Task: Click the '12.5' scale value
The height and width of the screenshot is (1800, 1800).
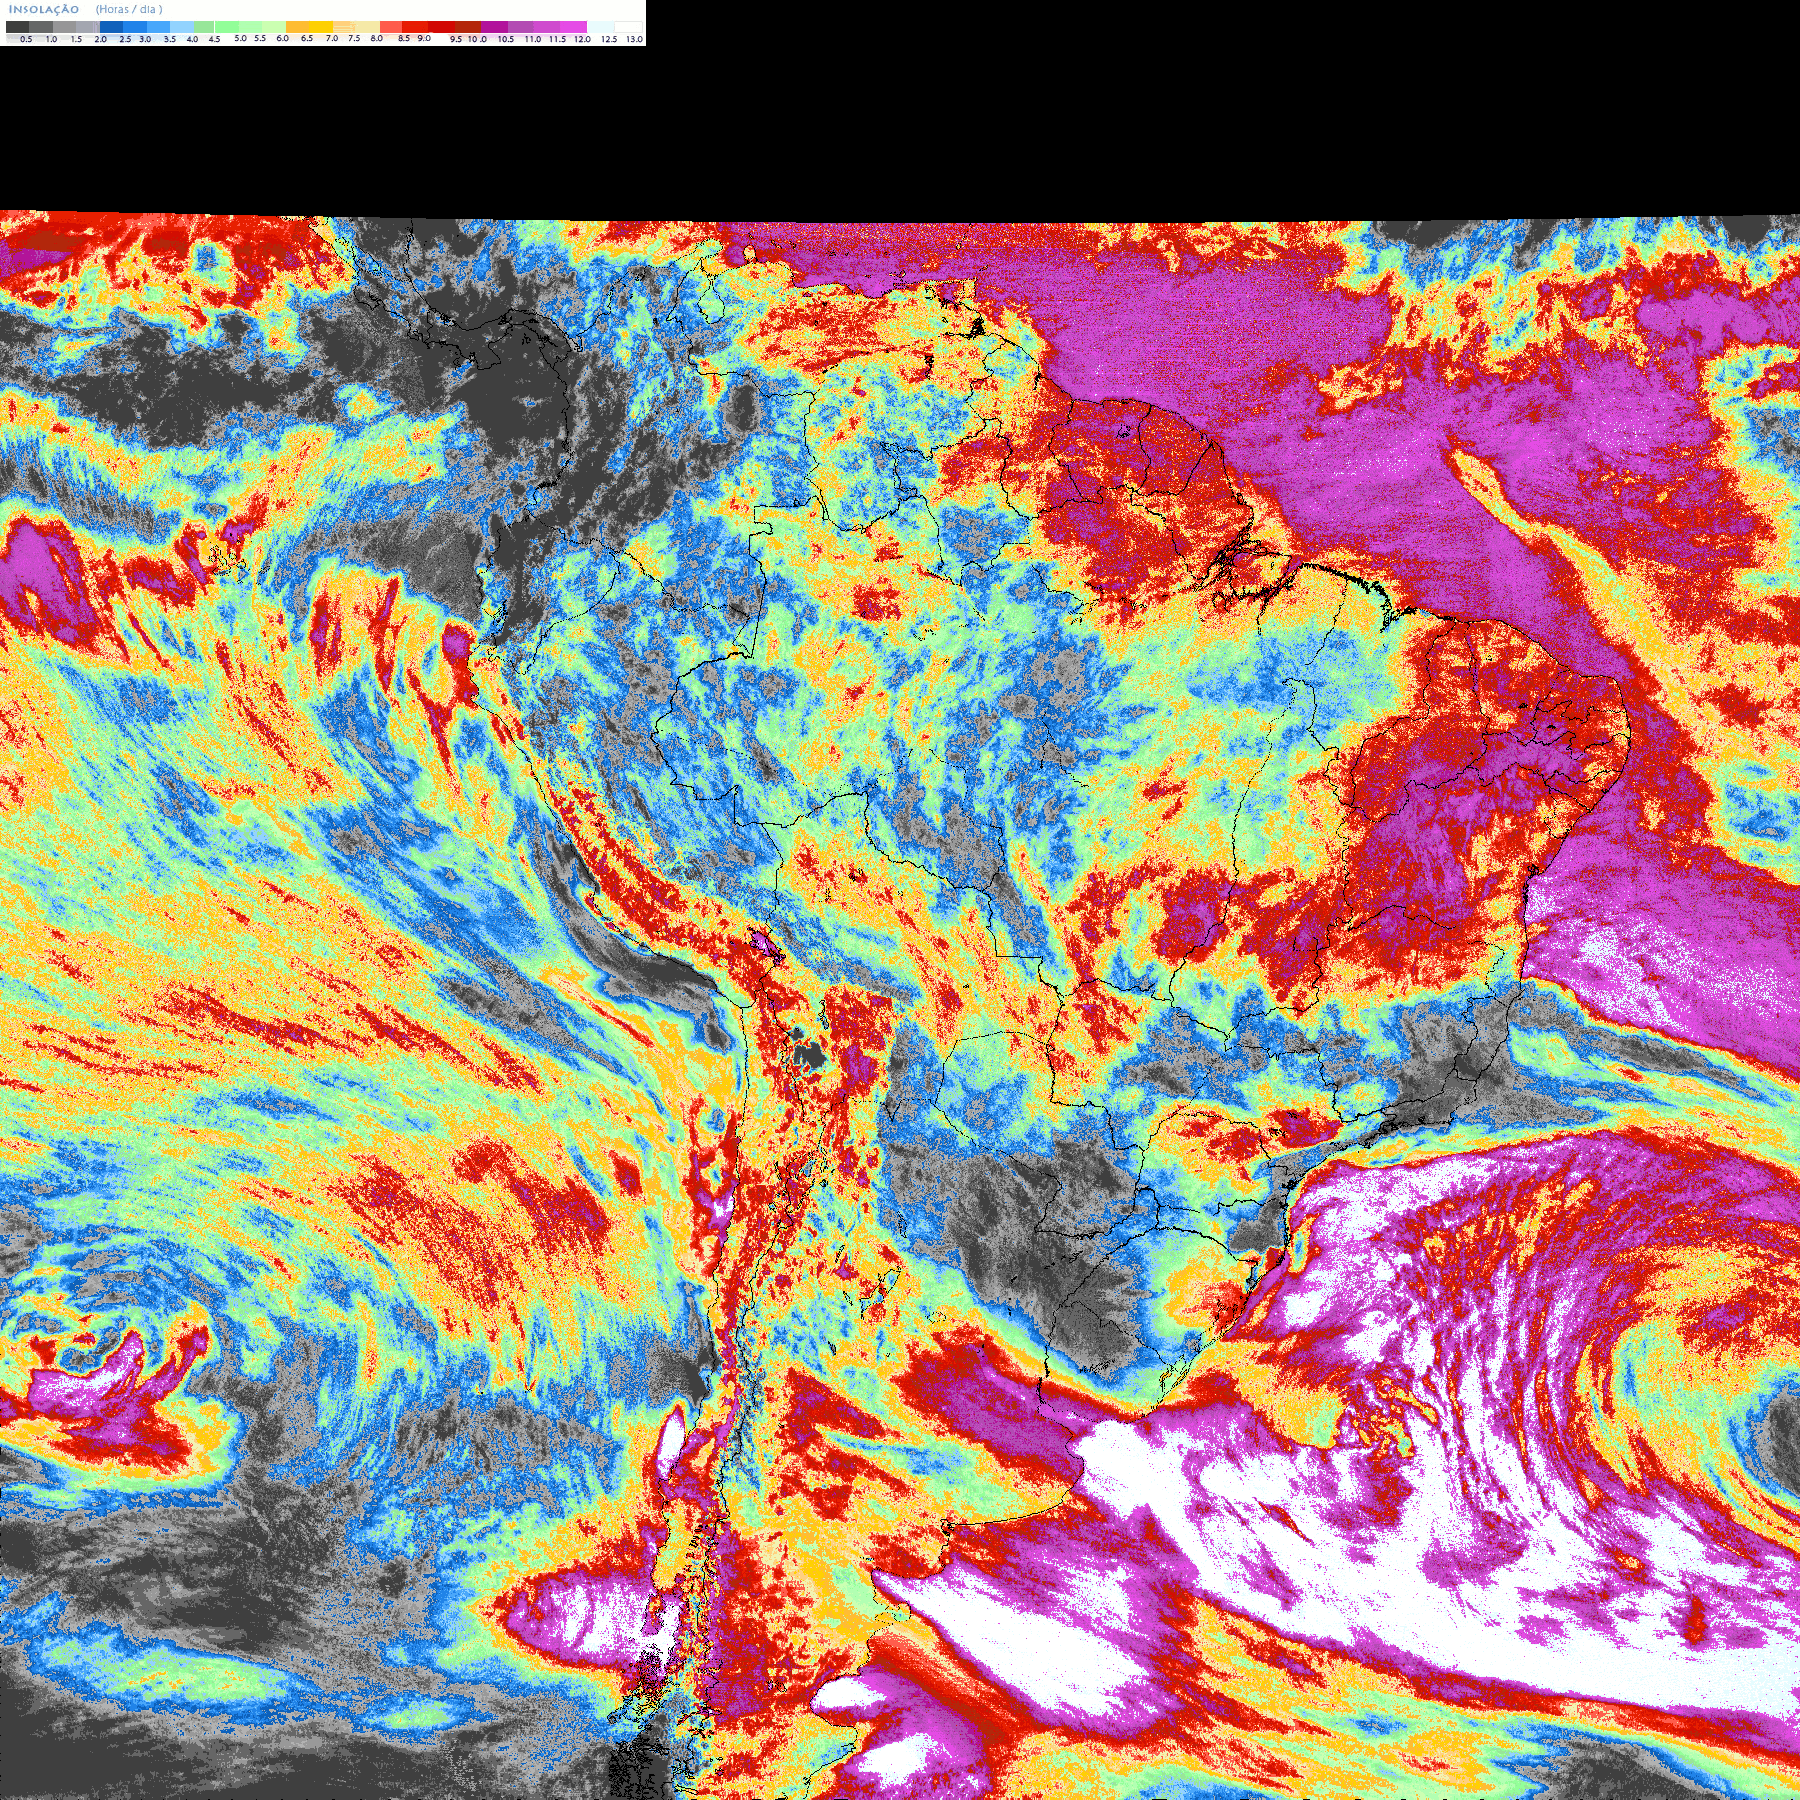Action: click(609, 39)
